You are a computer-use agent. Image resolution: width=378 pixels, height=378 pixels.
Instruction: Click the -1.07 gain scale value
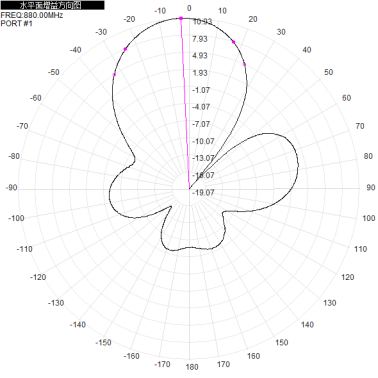201,90
